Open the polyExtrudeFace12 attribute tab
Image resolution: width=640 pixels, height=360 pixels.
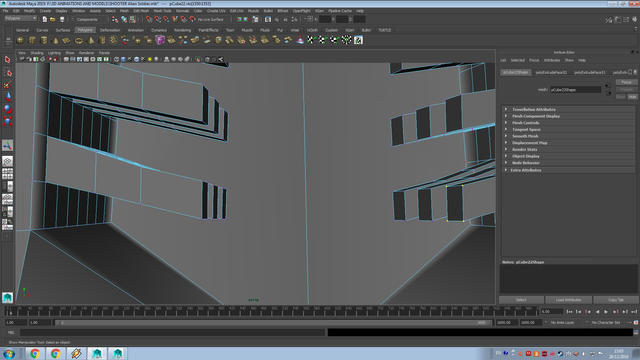point(551,72)
